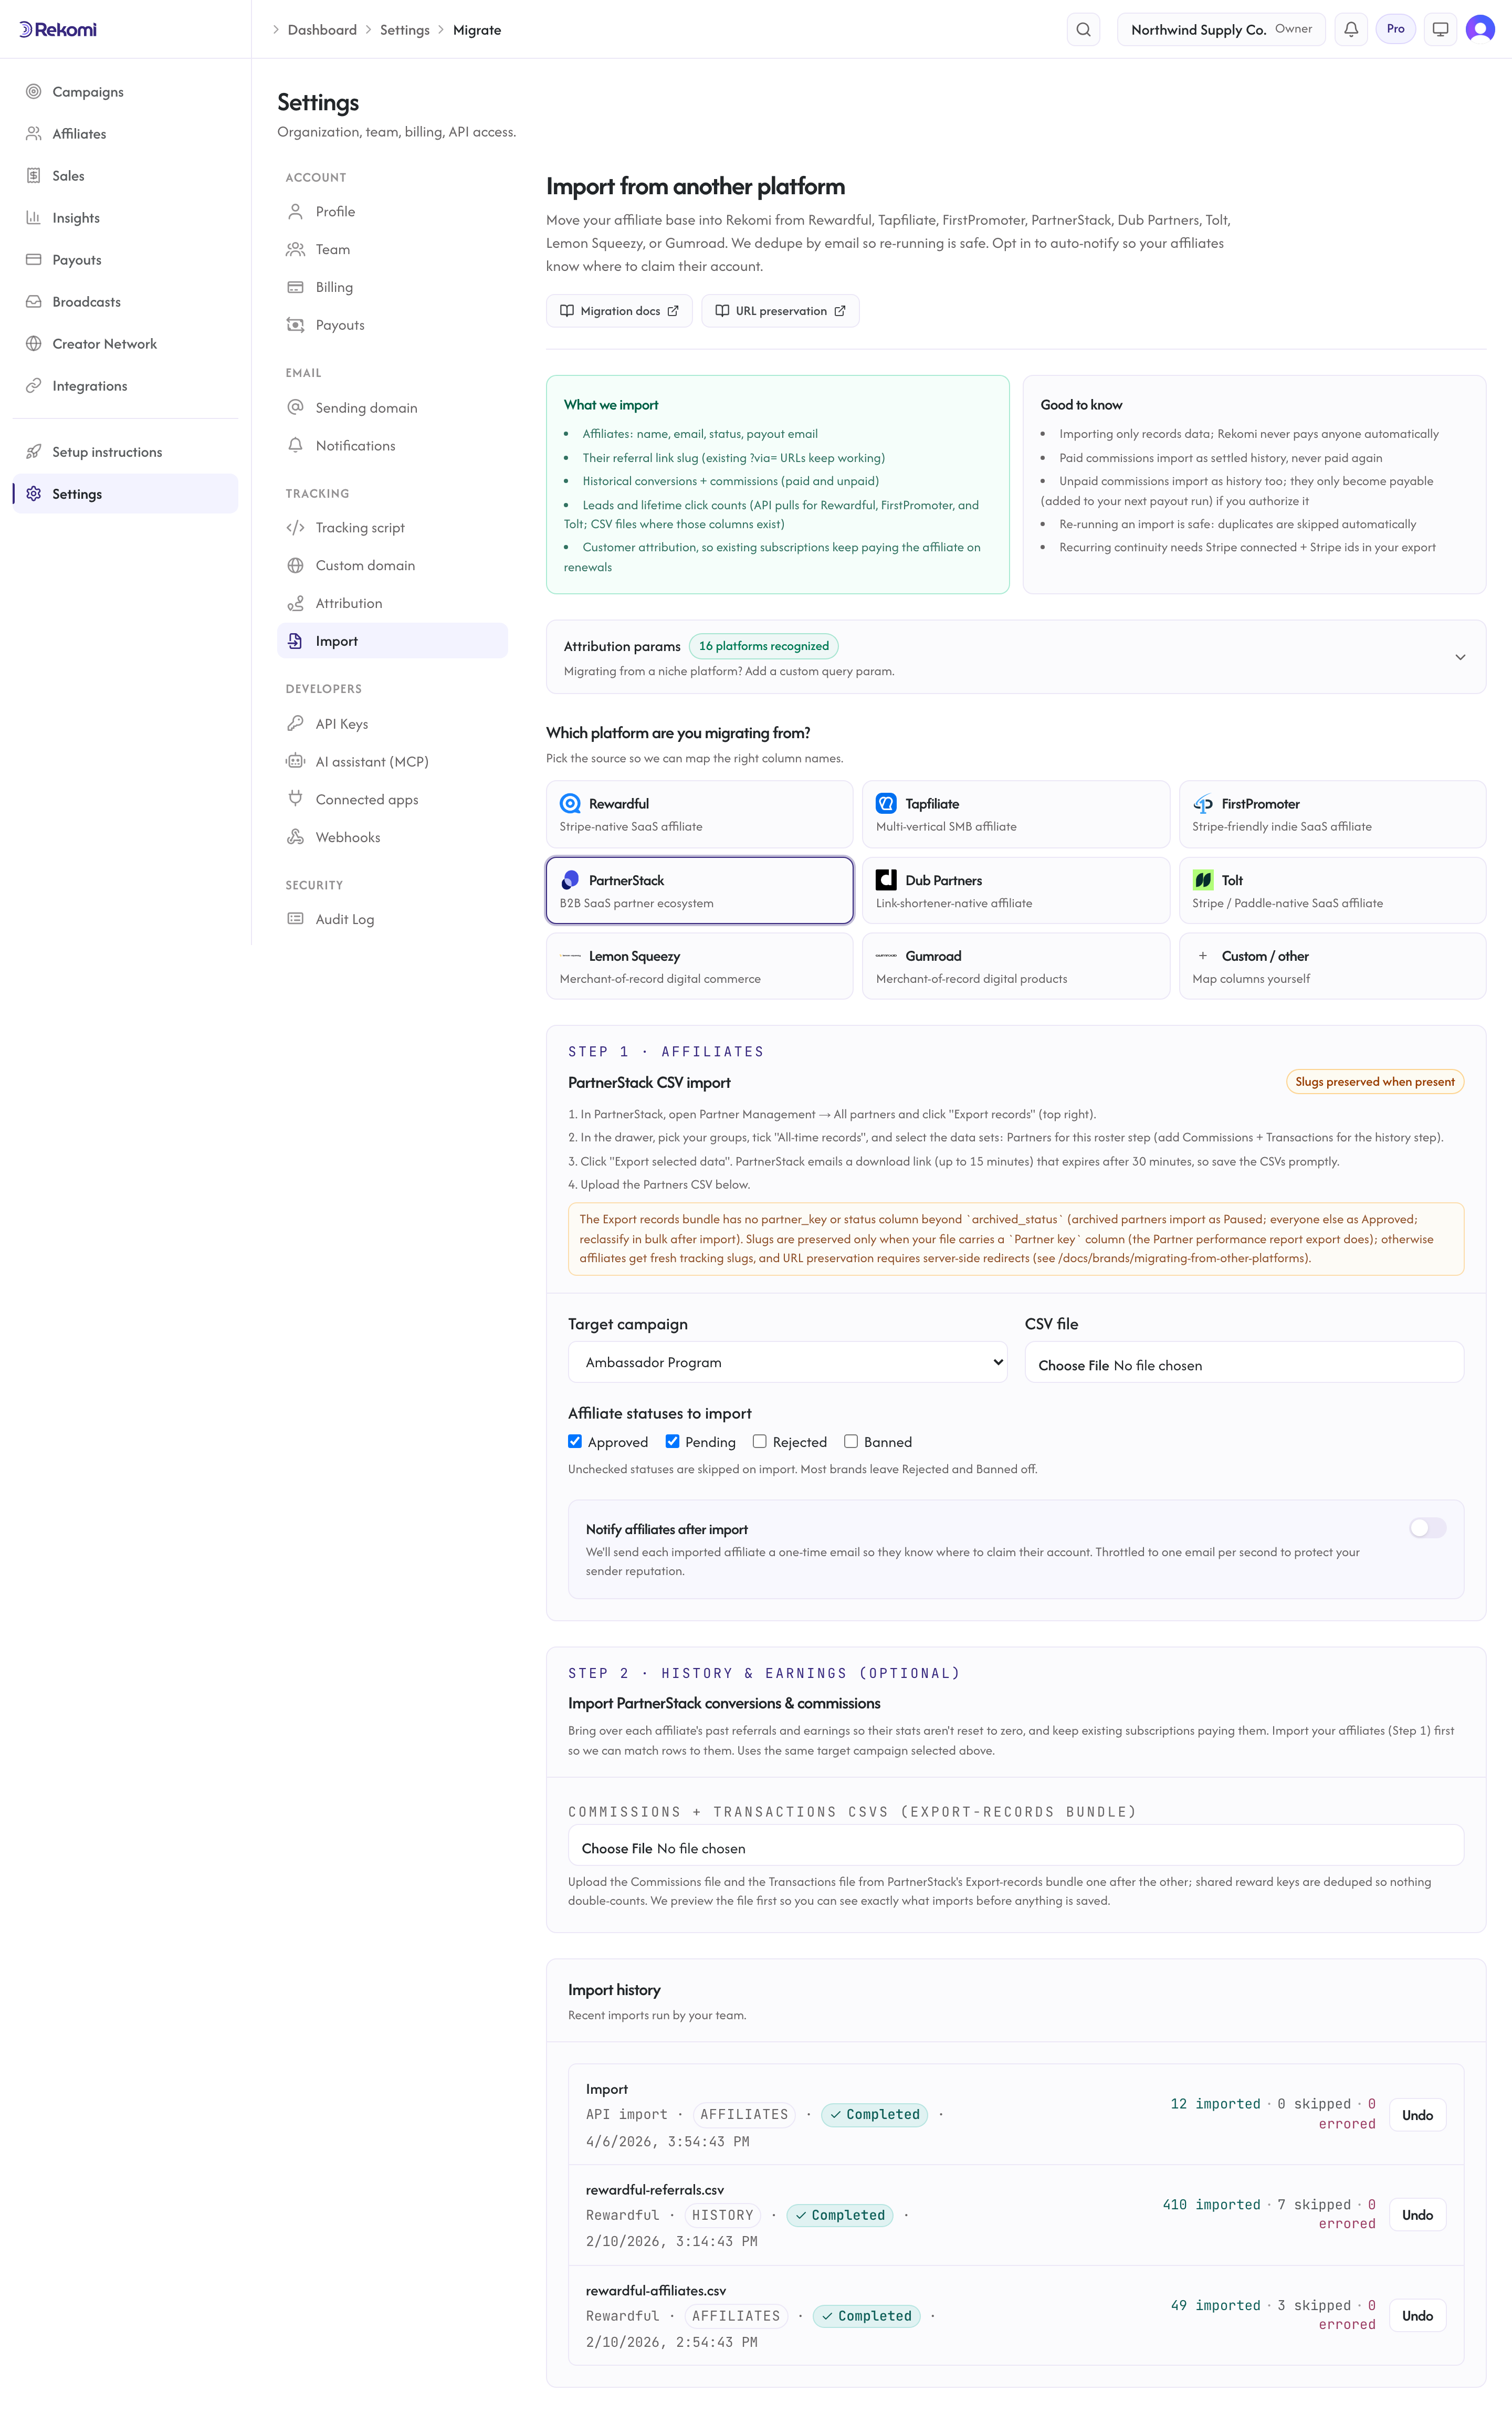The height and width of the screenshot is (2413, 1512).
Task: Open the search icon in header
Action: point(1083,30)
